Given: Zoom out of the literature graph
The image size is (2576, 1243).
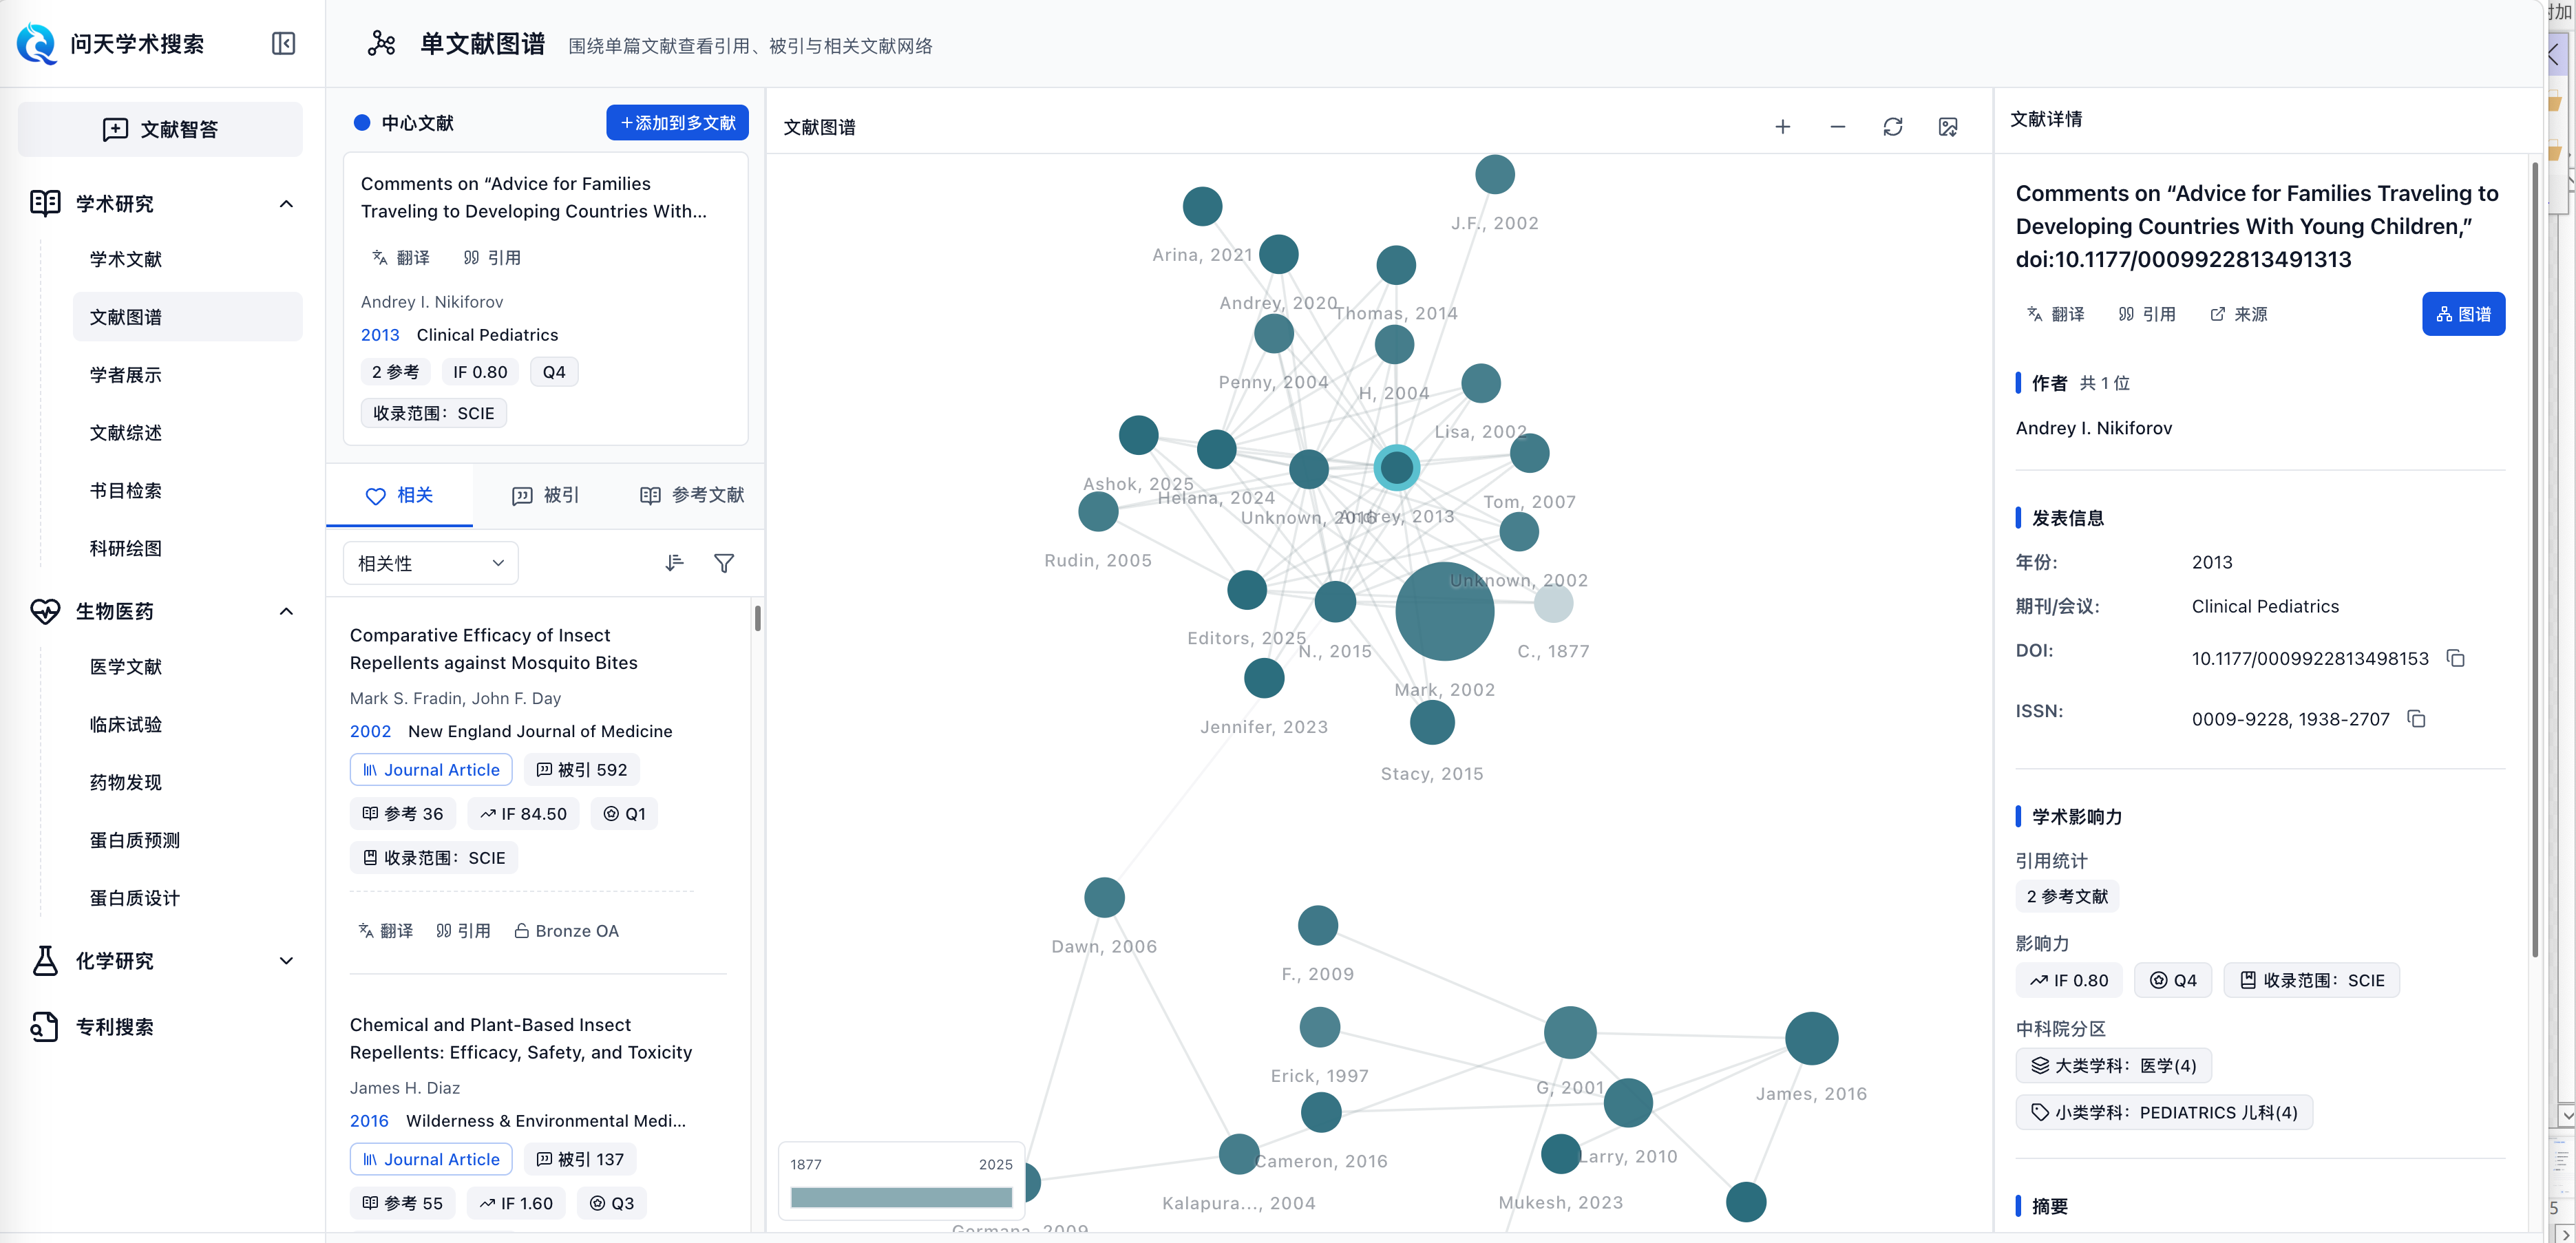Looking at the screenshot, I should click(1837, 127).
